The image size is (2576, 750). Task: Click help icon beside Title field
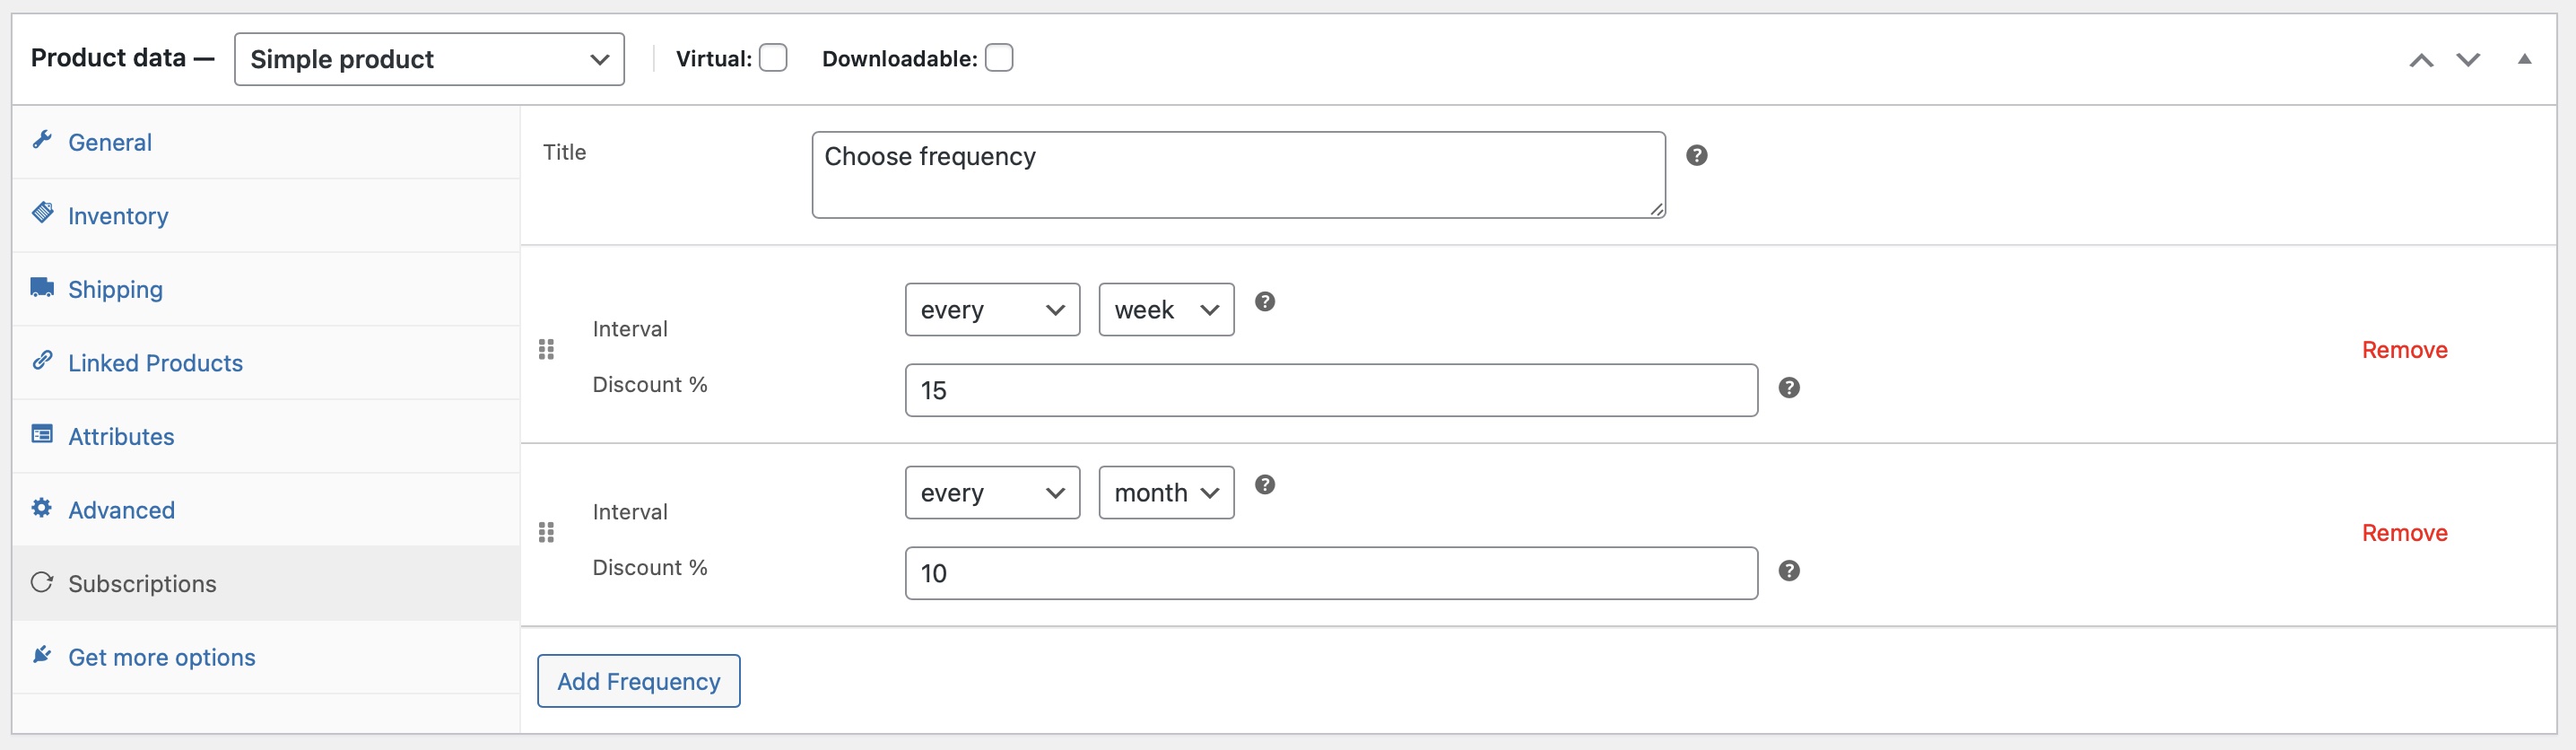[x=1697, y=155]
